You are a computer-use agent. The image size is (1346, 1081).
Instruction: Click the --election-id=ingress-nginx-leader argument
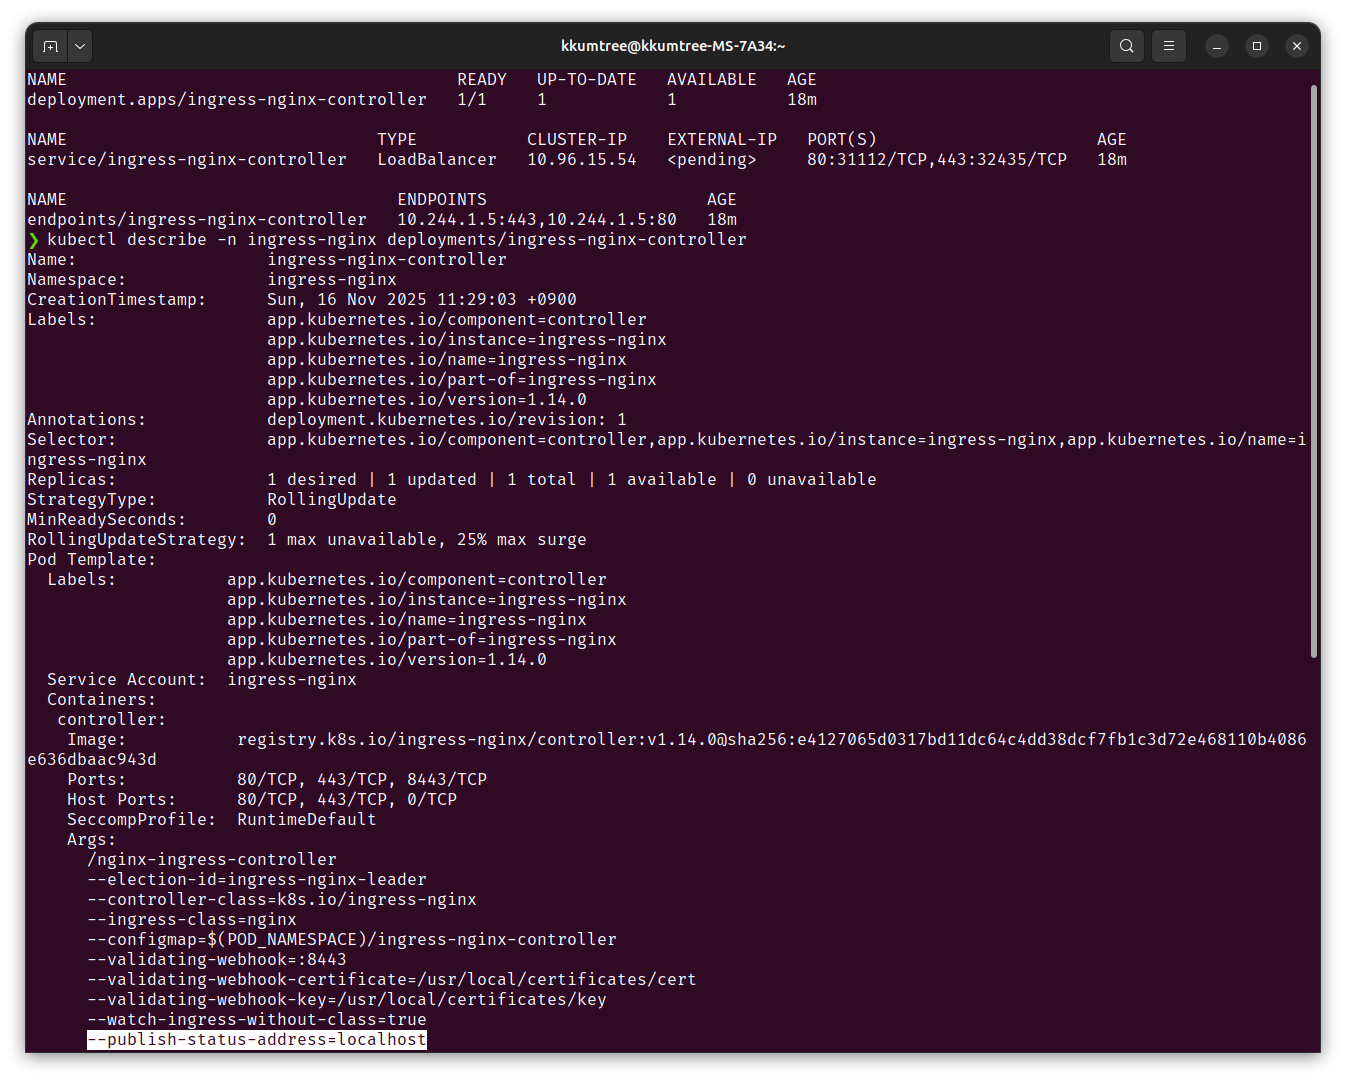pos(257,880)
